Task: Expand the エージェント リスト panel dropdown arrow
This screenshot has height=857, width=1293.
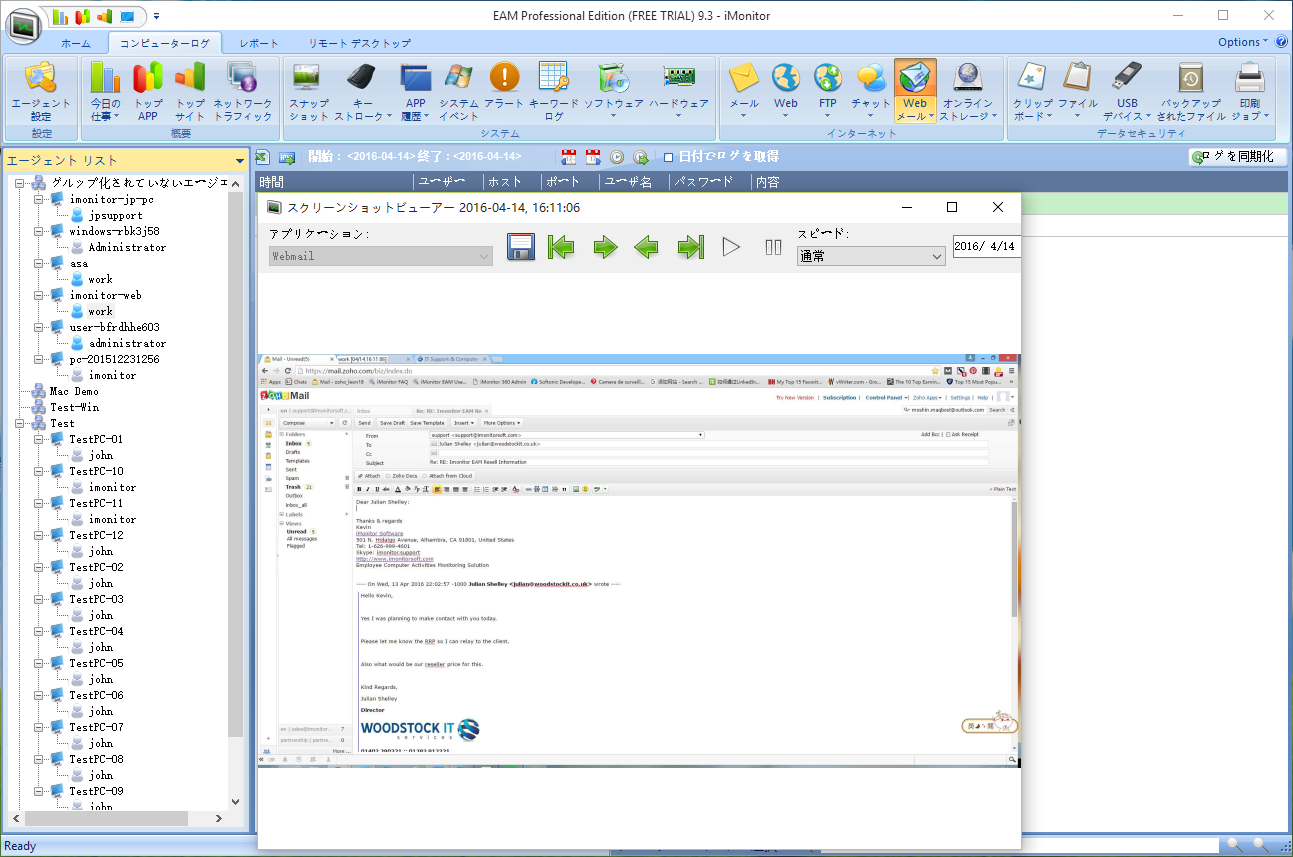Action: pos(239,161)
